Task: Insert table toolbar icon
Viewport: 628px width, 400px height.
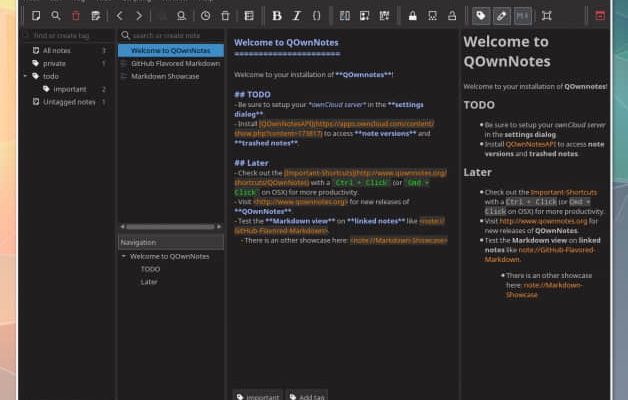Action: [384, 16]
